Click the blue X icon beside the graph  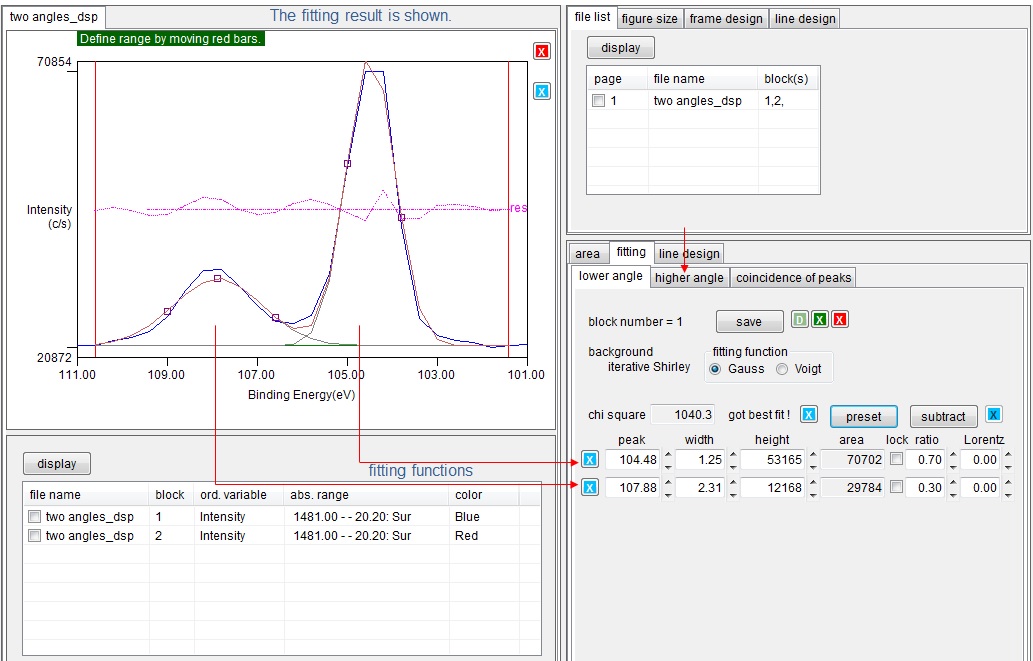click(541, 91)
